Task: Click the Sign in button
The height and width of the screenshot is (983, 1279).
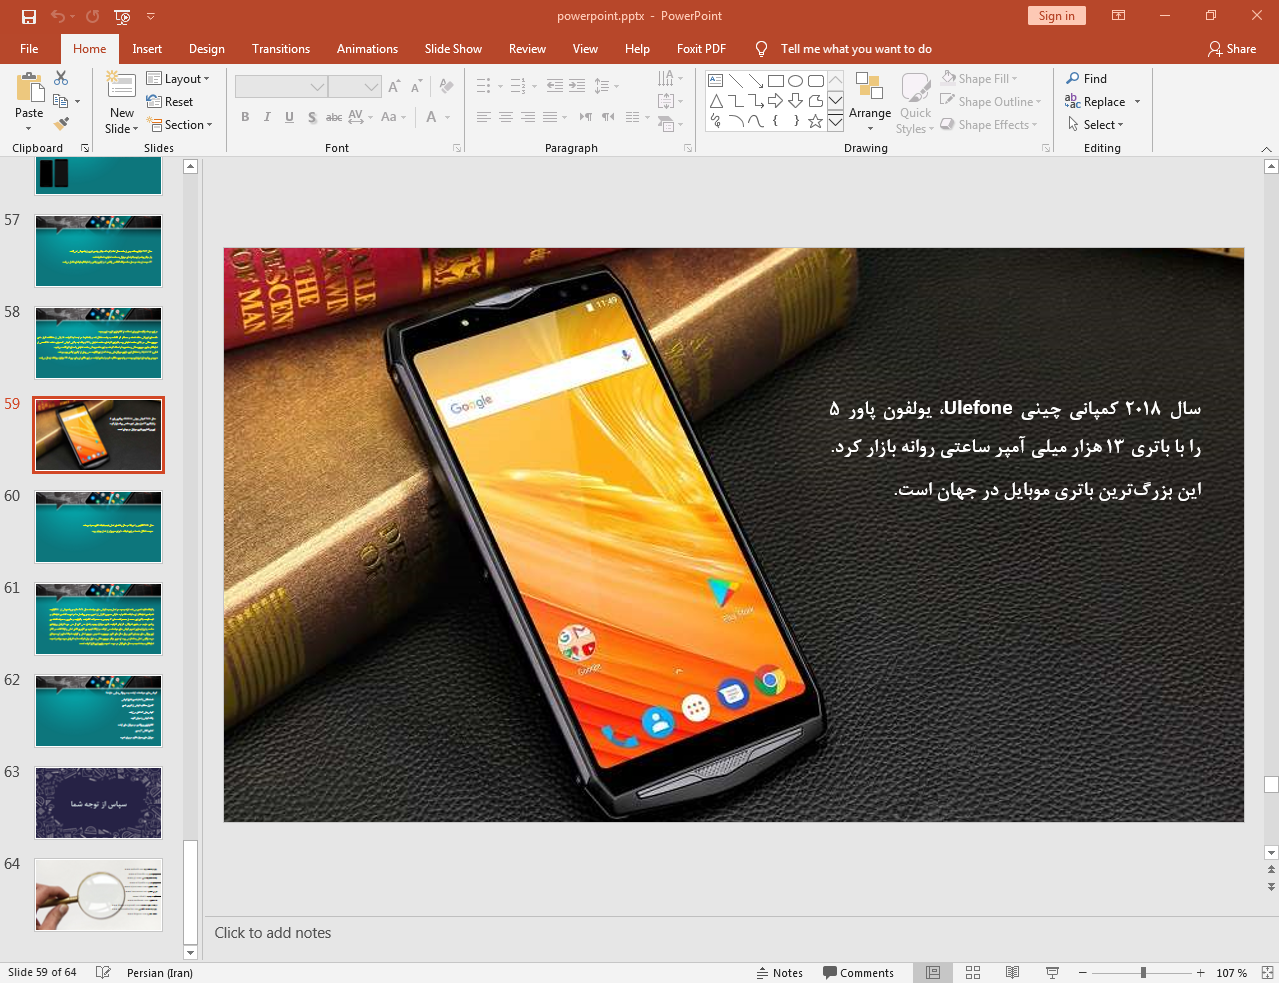Action: point(1056,15)
